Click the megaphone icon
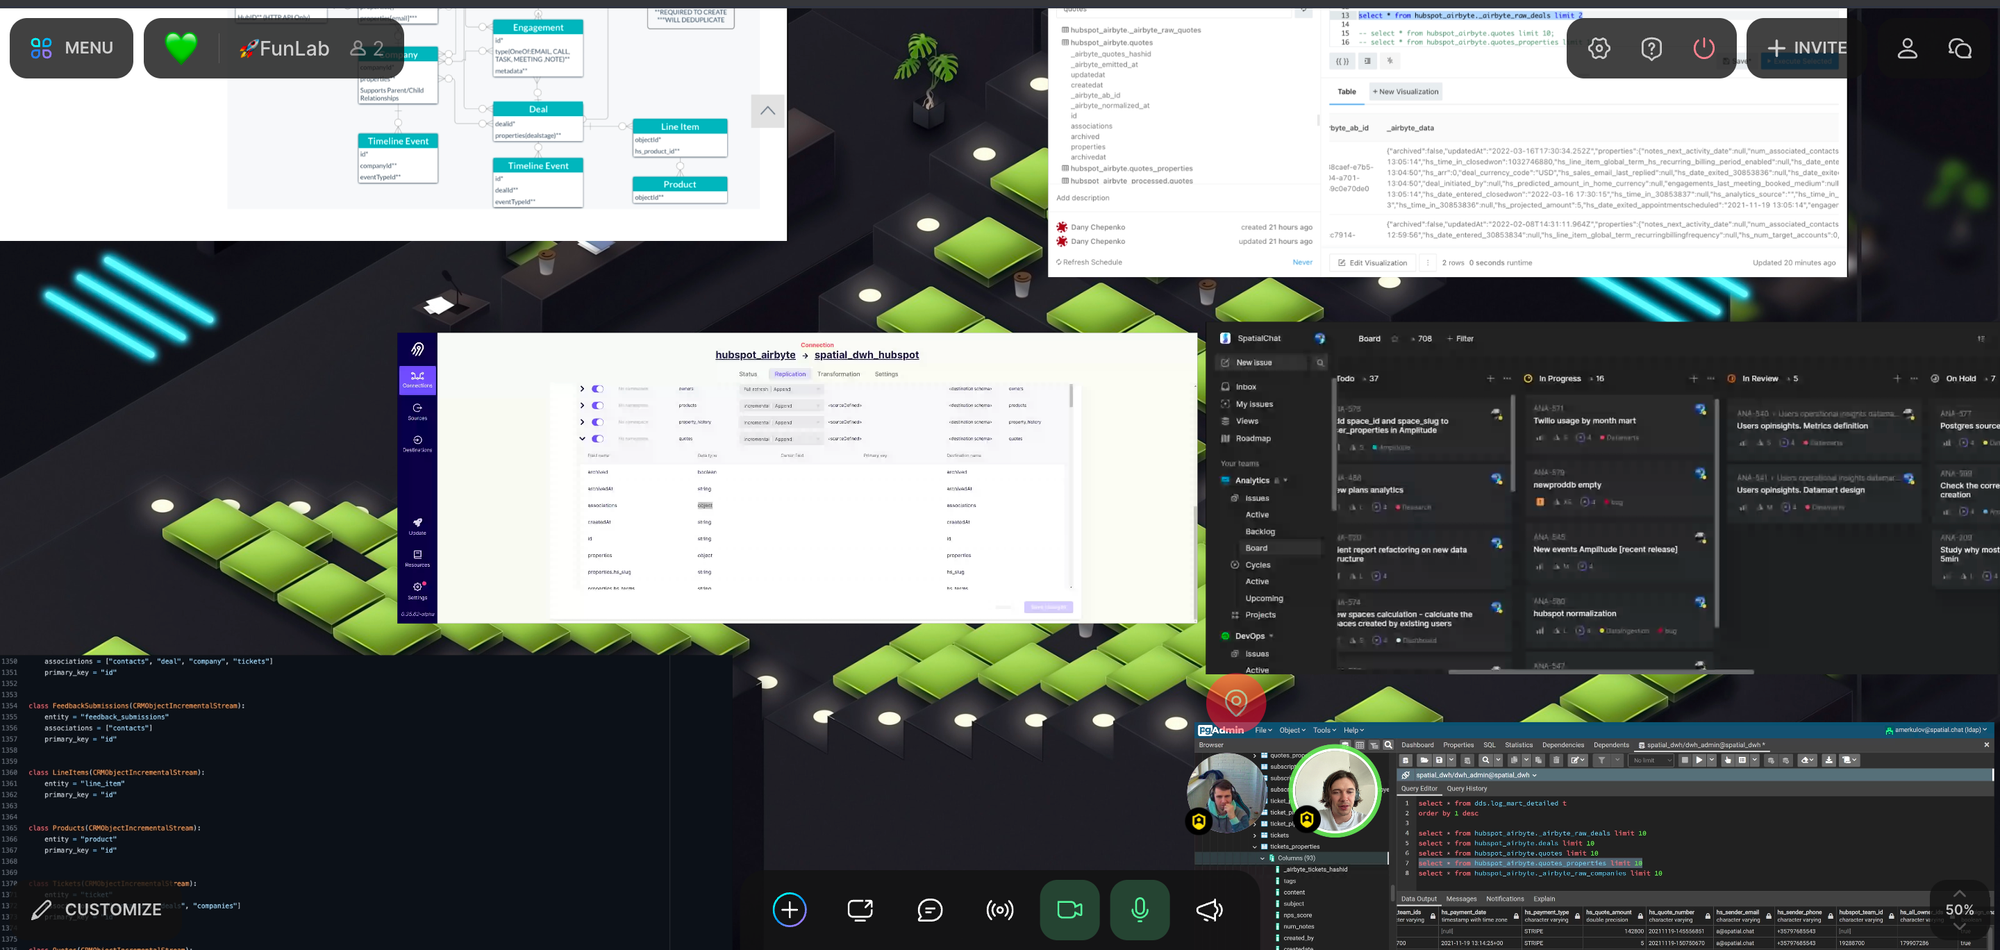This screenshot has width=2000, height=950. point(1210,910)
